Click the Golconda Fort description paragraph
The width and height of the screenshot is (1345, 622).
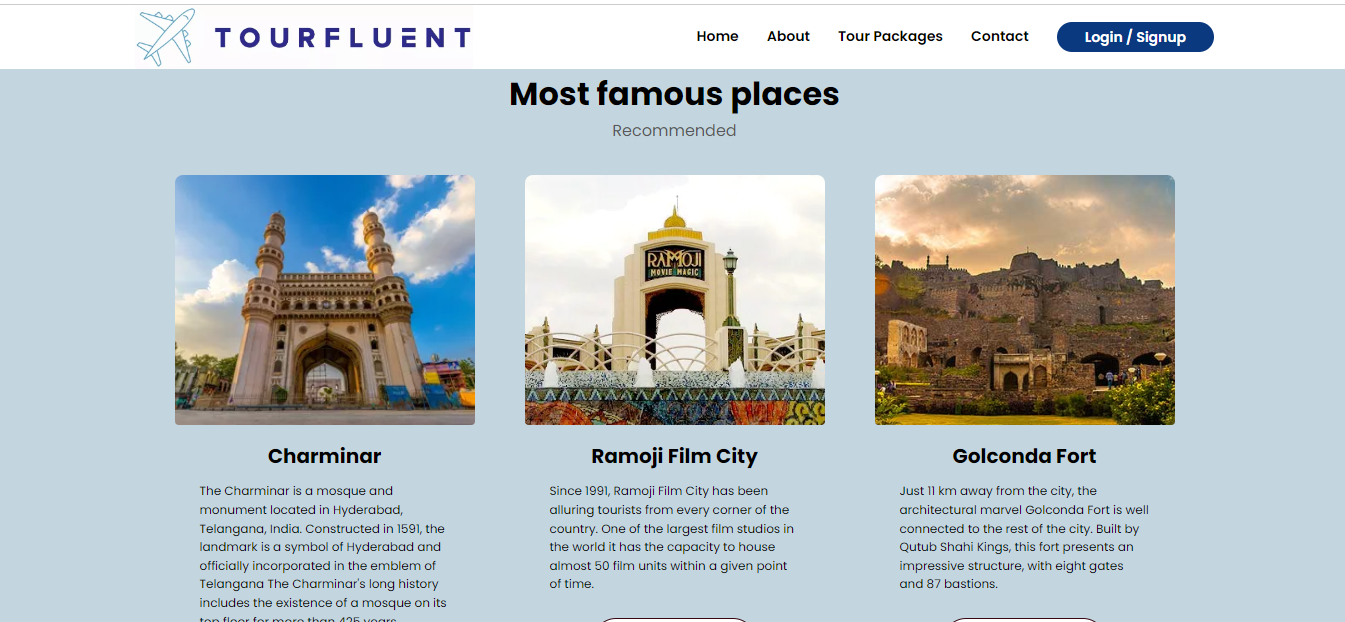1025,537
